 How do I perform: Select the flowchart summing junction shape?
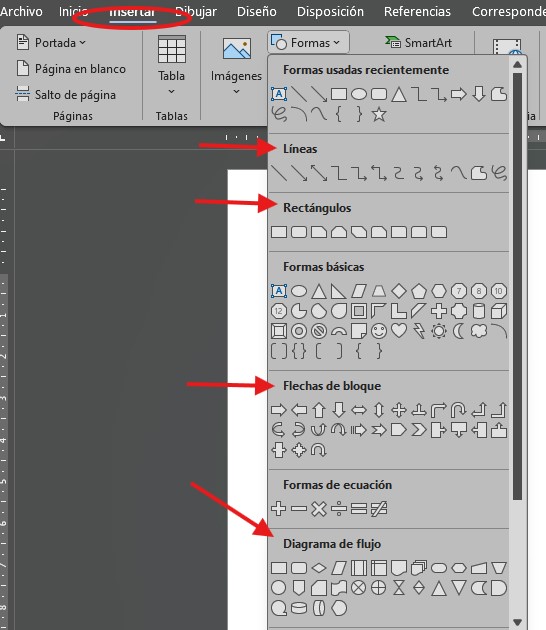[x=359, y=588]
